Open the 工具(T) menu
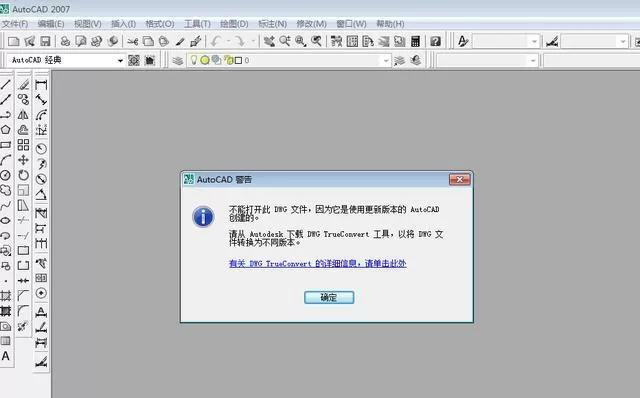Screen dimensions: 640x398 (197, 24)
